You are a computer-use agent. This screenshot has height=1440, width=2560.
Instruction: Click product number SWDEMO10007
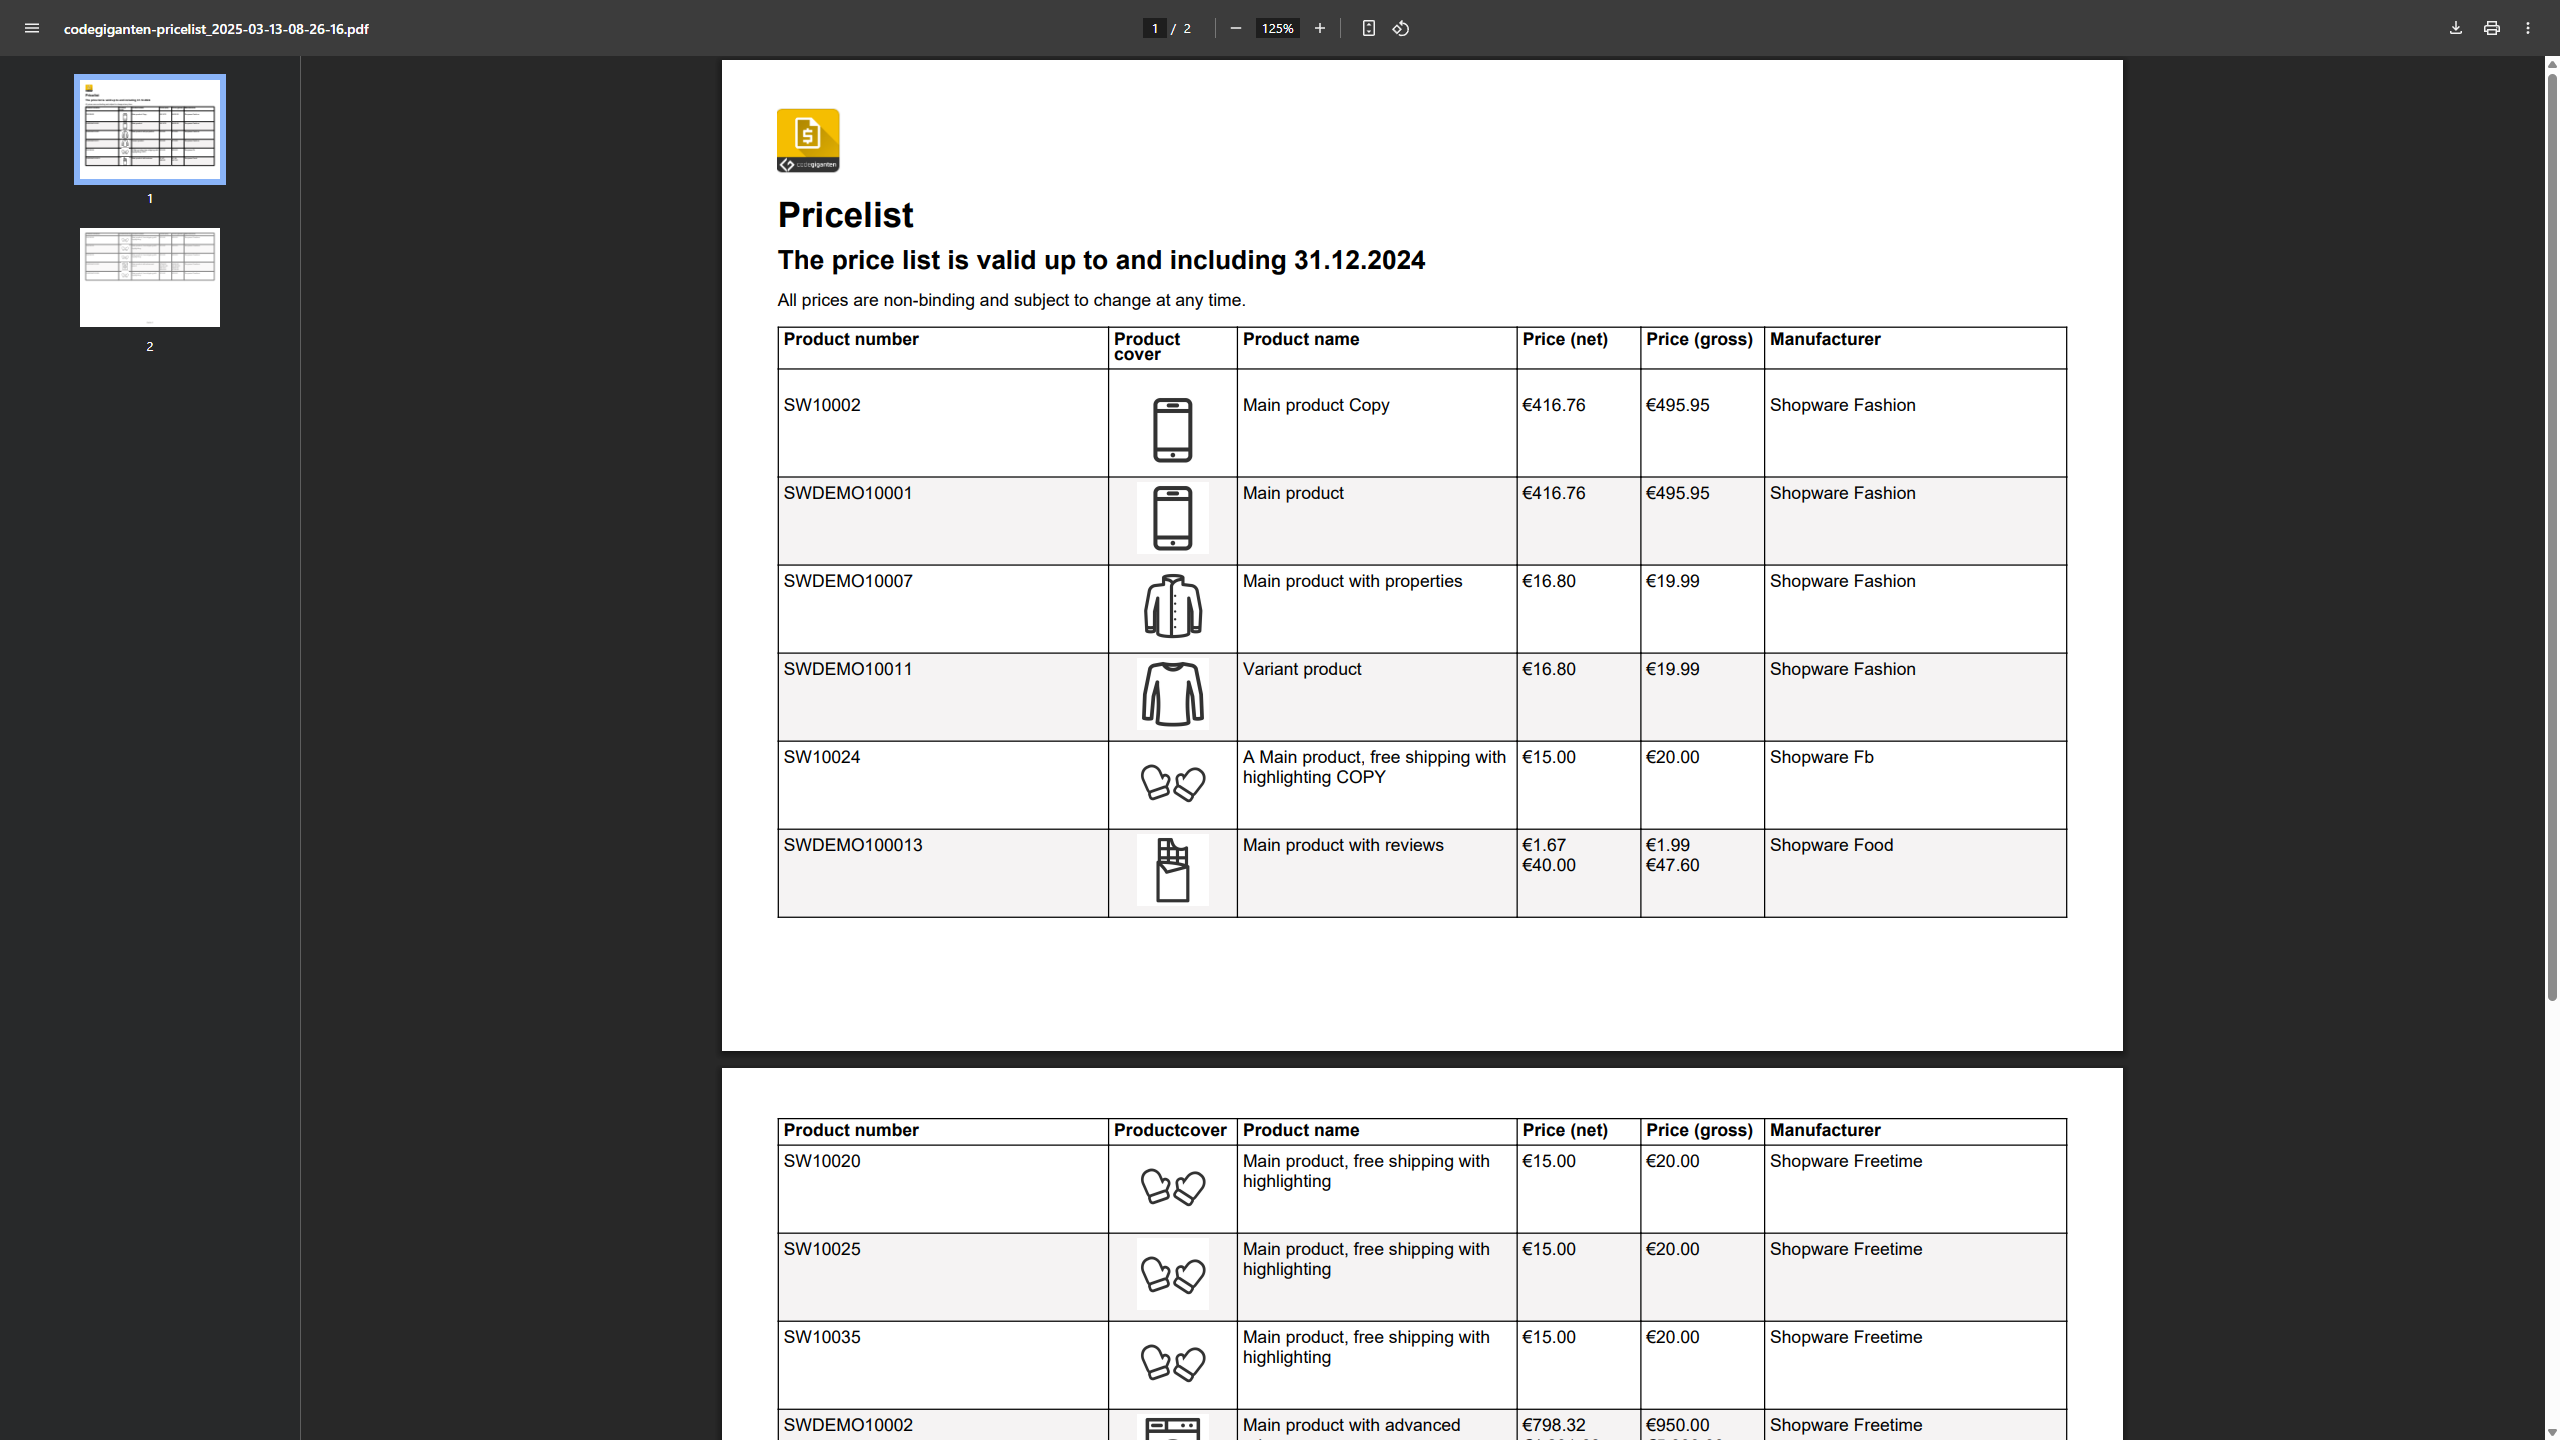[x=847, y=581]
